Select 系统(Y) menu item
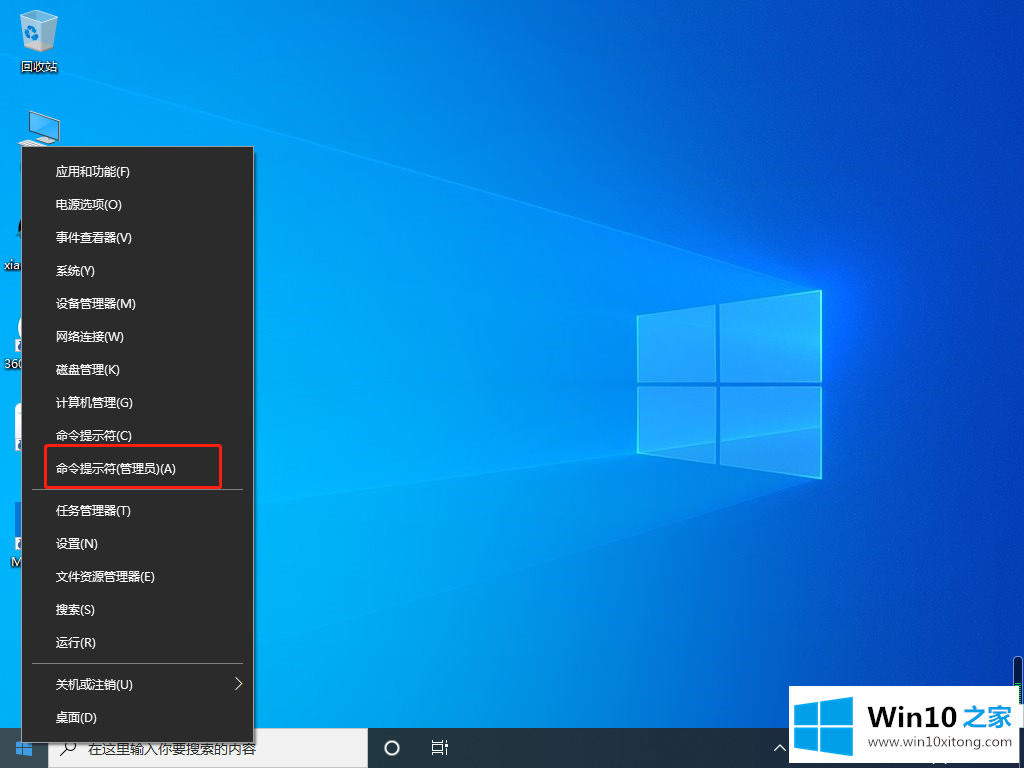1024x768 pixels. [x=75, y=271]
